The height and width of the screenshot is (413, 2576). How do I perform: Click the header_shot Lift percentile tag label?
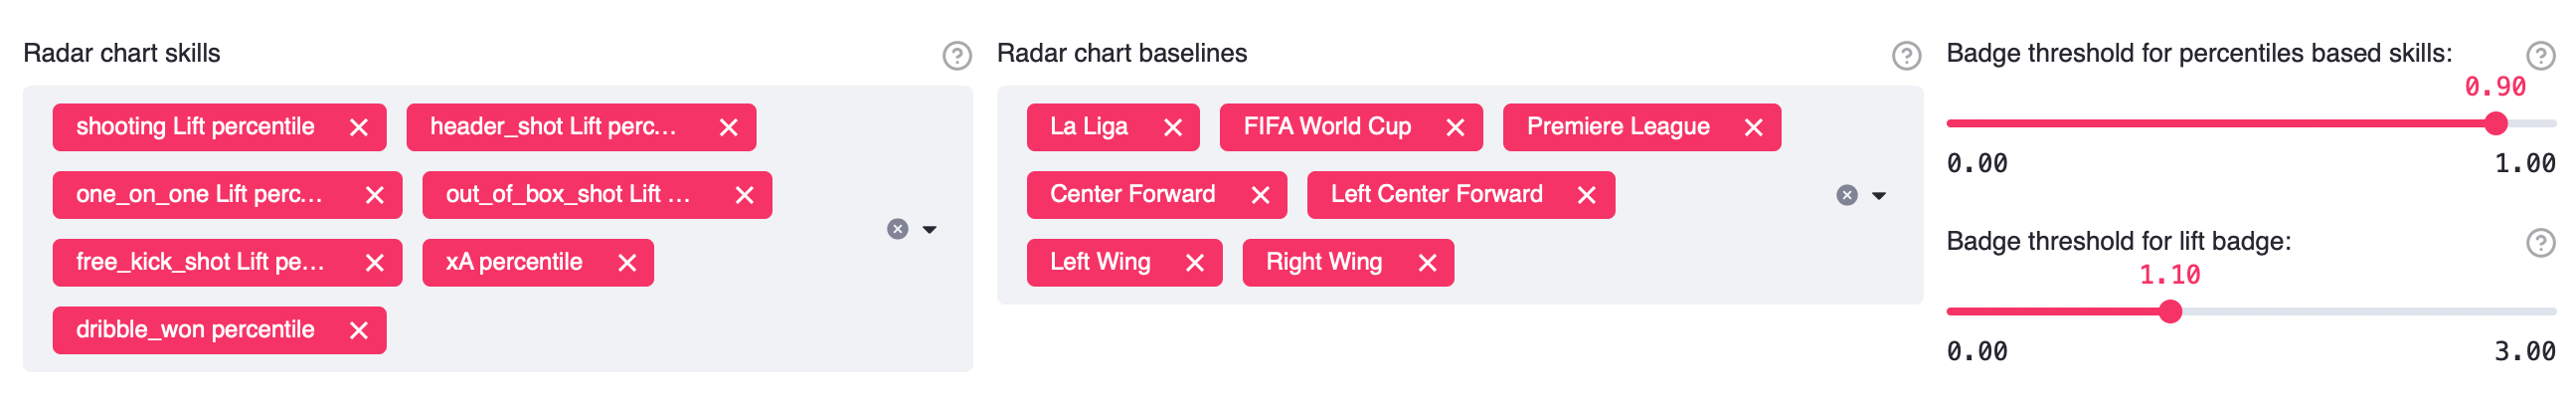(x=553, y=127)
